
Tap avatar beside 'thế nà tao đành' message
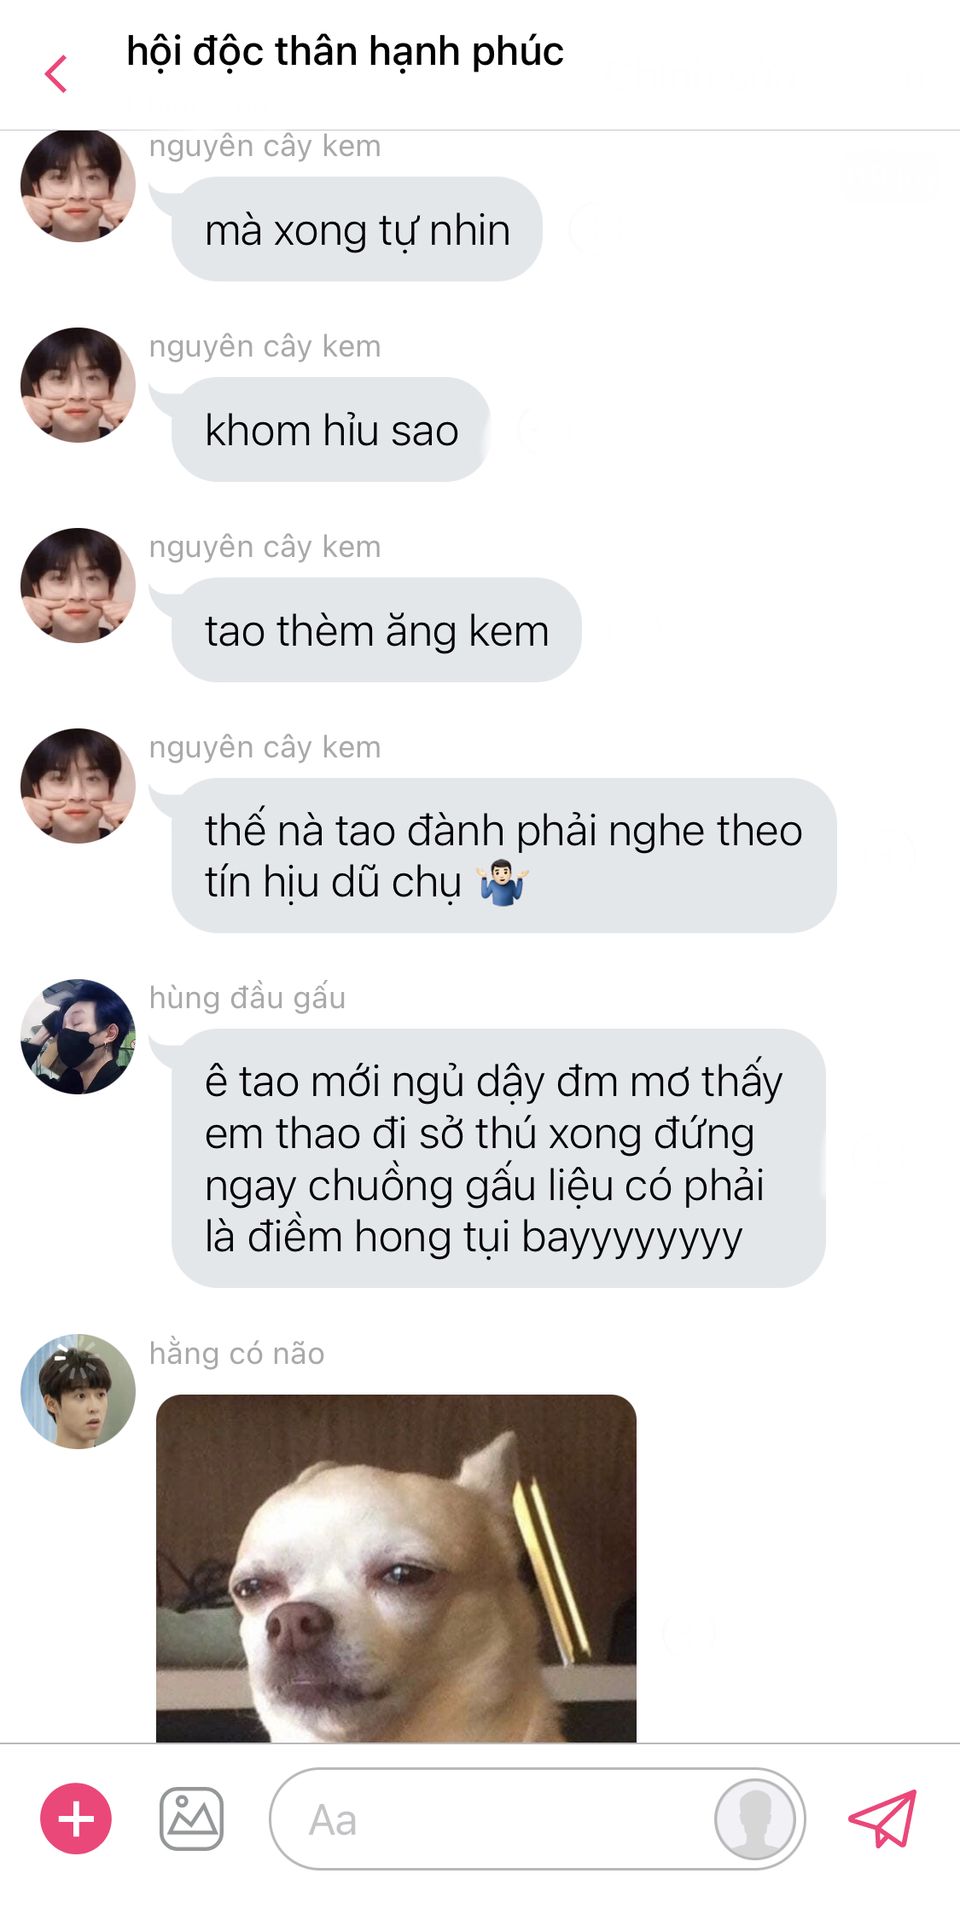pyautogui.click(x=78, y=785)
